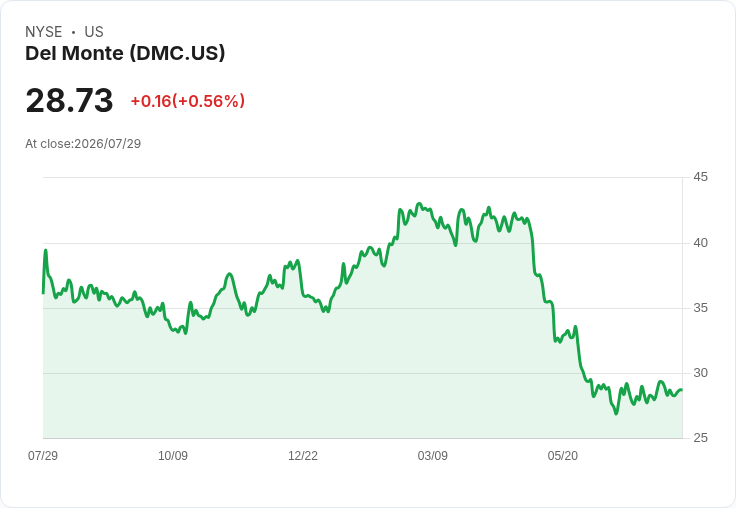The width and height of the screenshot is (736, 508).
Task: Click the 07/29 date axis label
Action: (x=43, y=455)
